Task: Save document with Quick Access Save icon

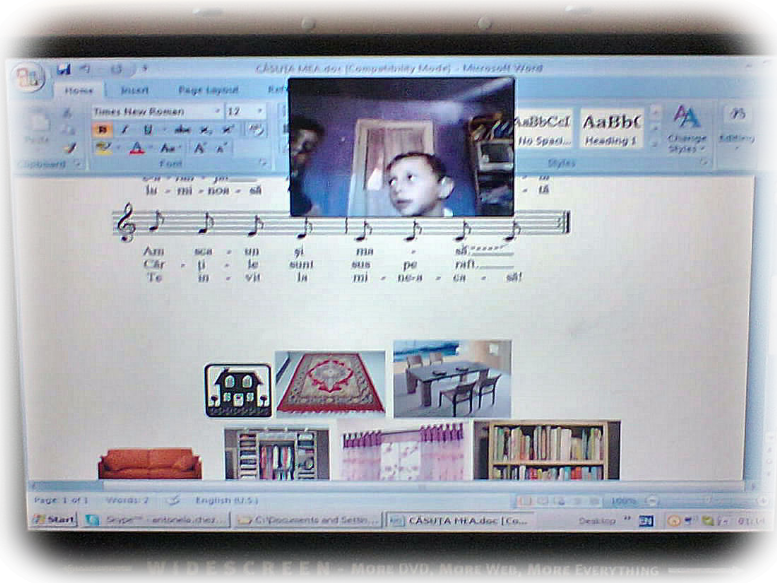Action: pyautogui.click(x=64, y=69)
